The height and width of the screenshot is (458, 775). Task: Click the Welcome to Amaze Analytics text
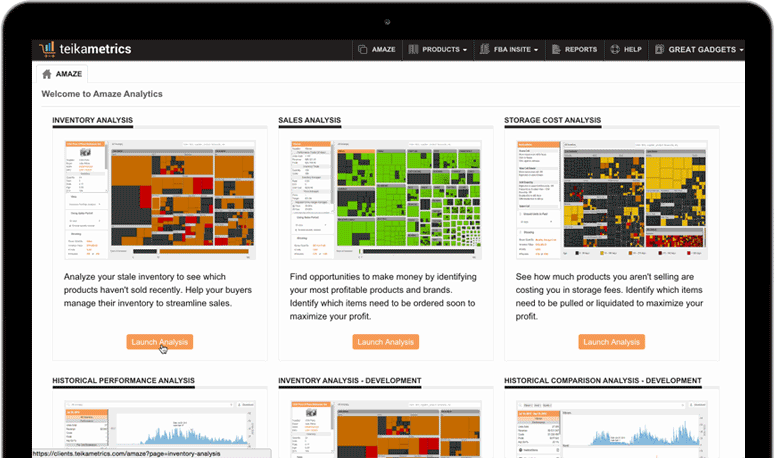pyautogui.click(x=102, y=94)
